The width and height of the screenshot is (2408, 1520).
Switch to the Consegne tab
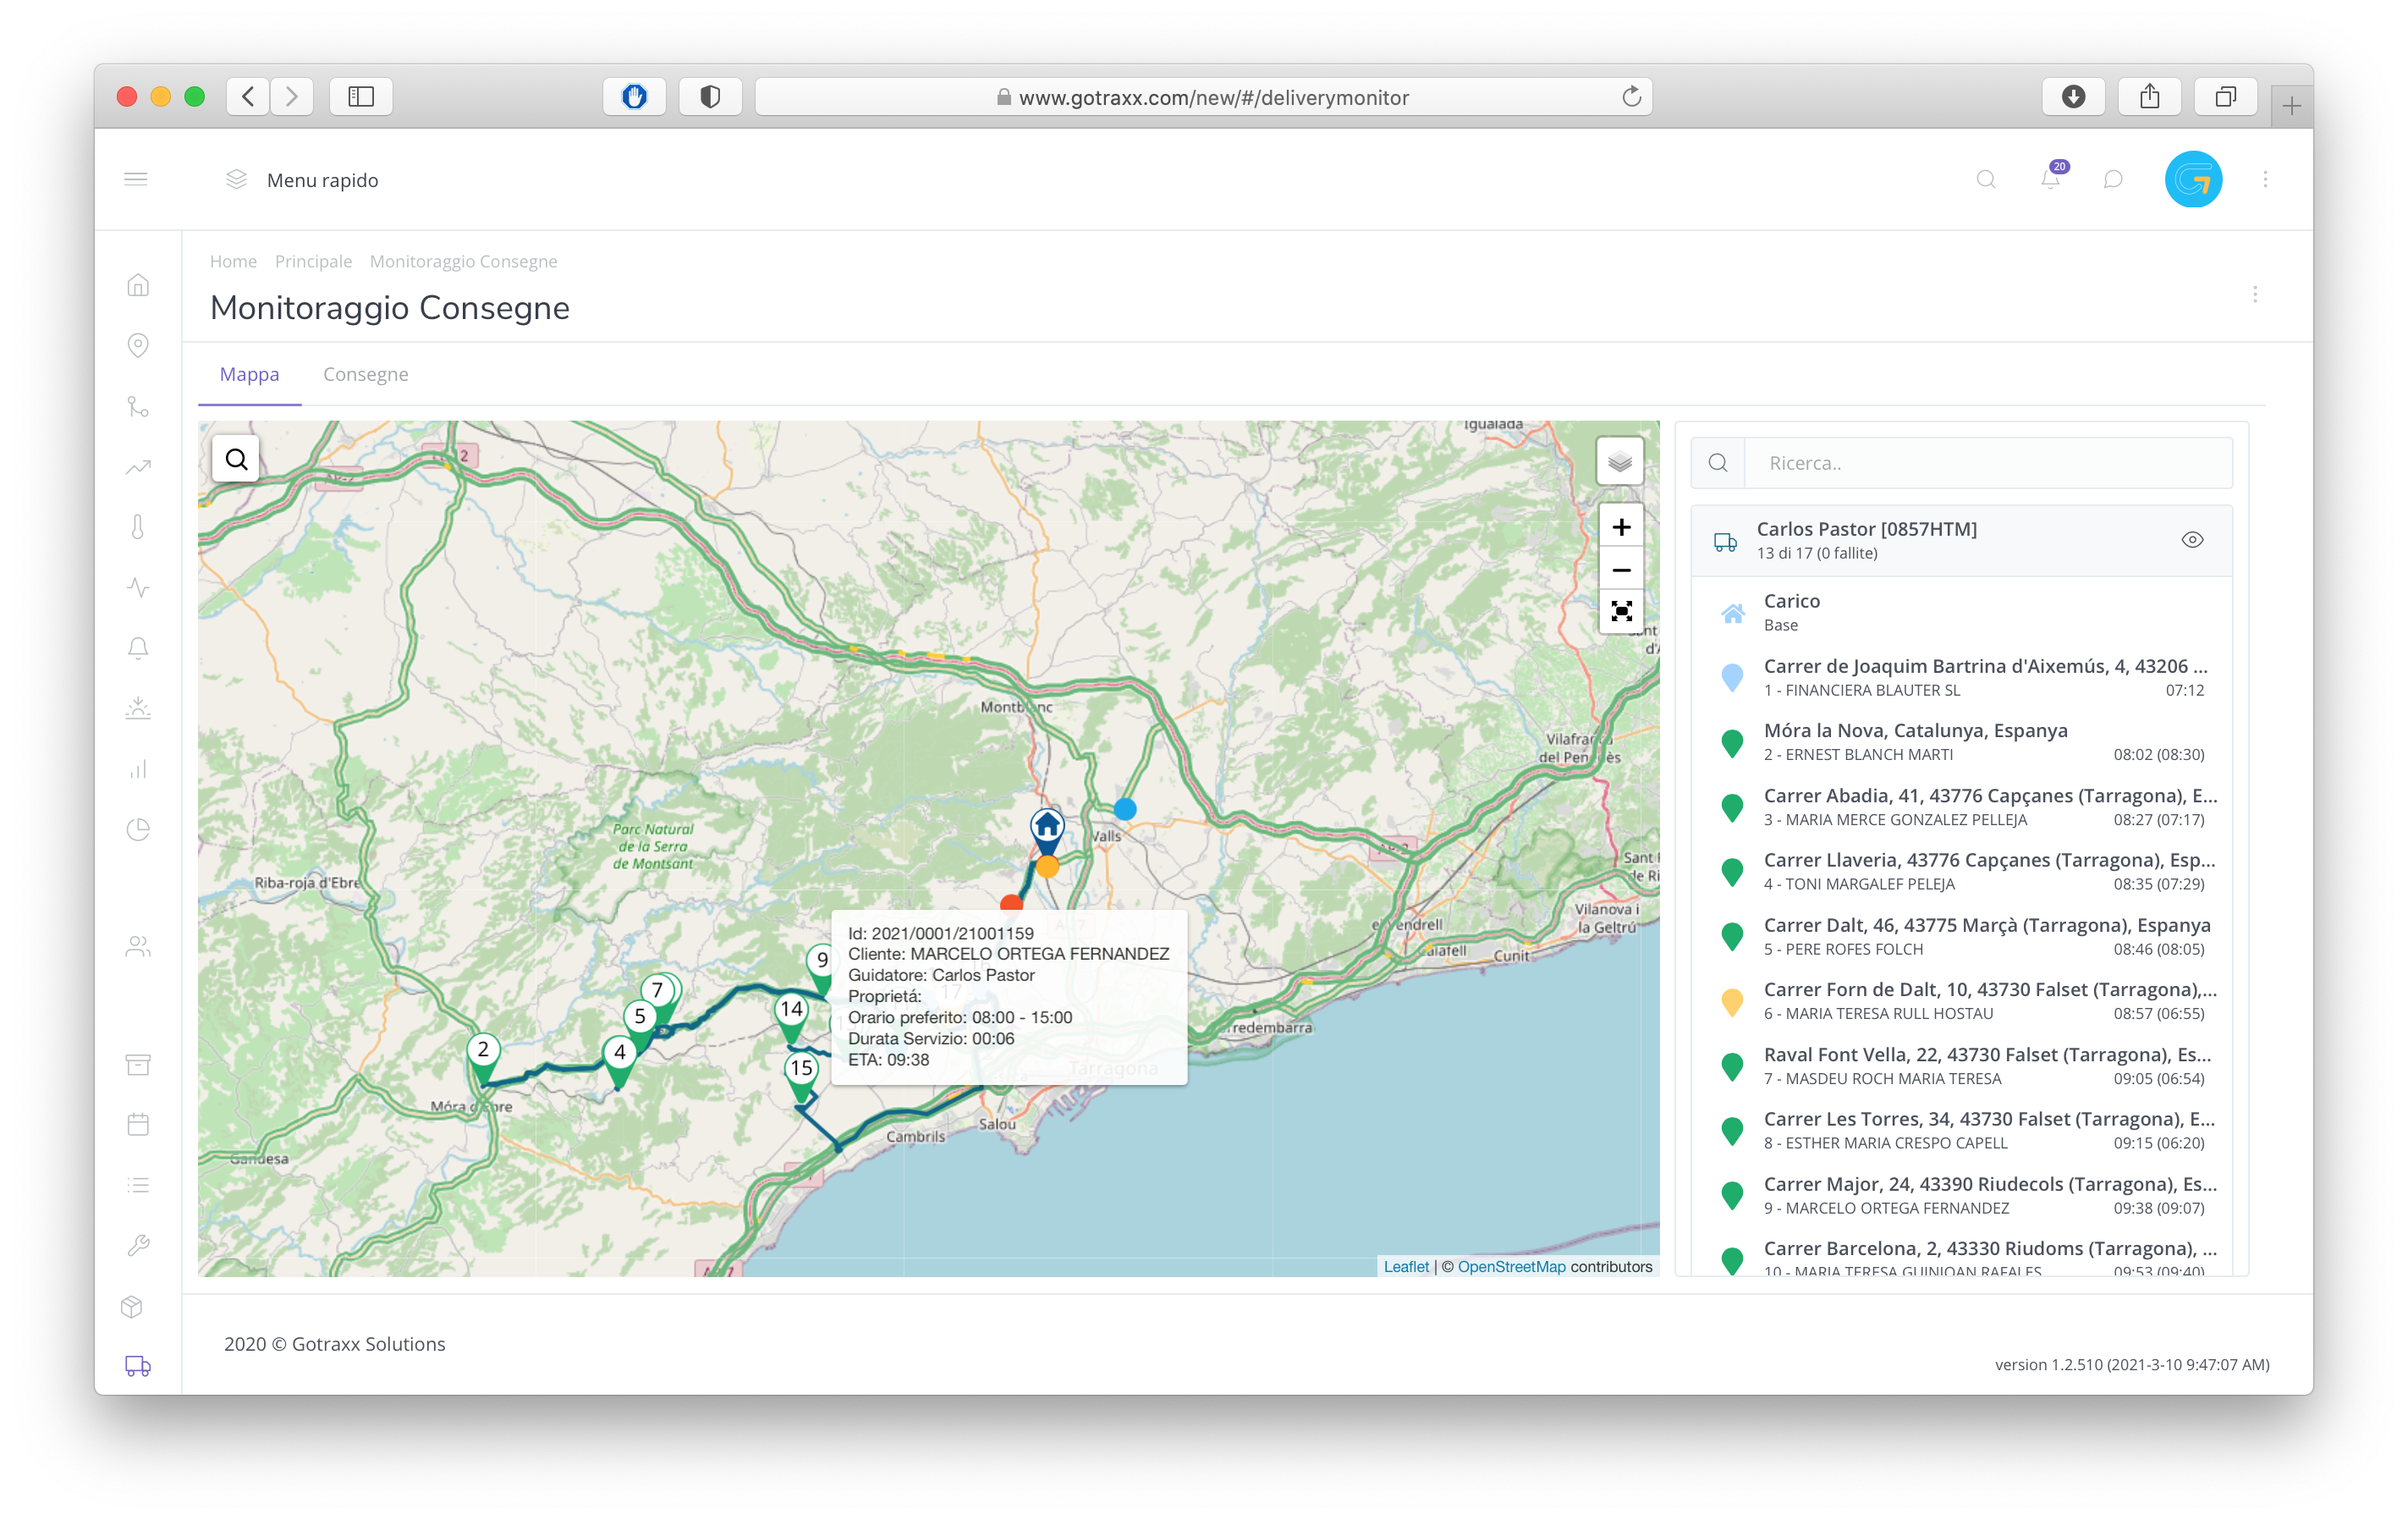[365, 374]
